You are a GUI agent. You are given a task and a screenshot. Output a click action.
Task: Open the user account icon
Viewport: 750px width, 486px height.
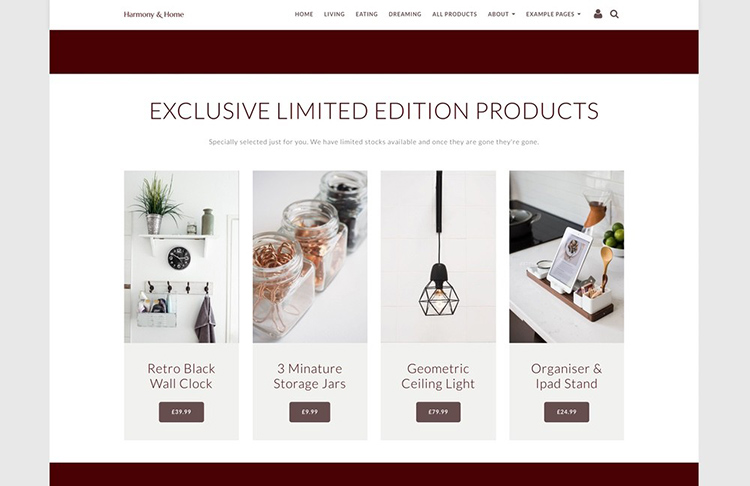tap(597, 14)
